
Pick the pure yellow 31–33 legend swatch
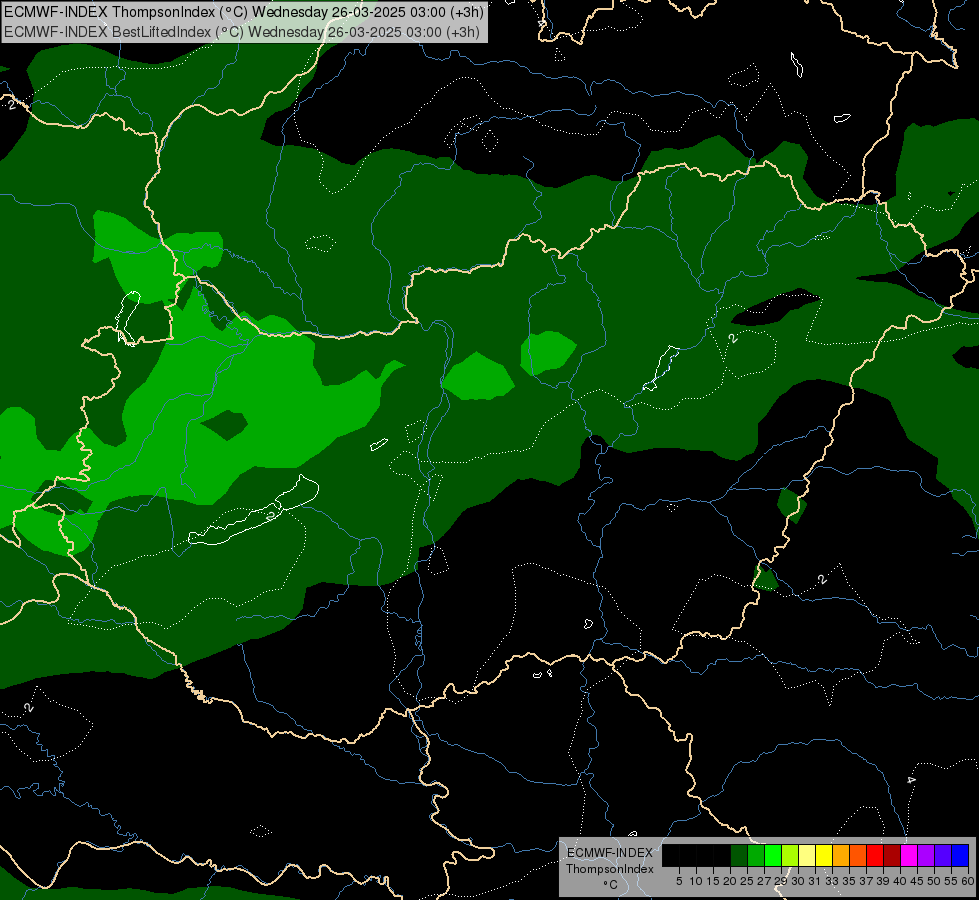coord(824,855)
